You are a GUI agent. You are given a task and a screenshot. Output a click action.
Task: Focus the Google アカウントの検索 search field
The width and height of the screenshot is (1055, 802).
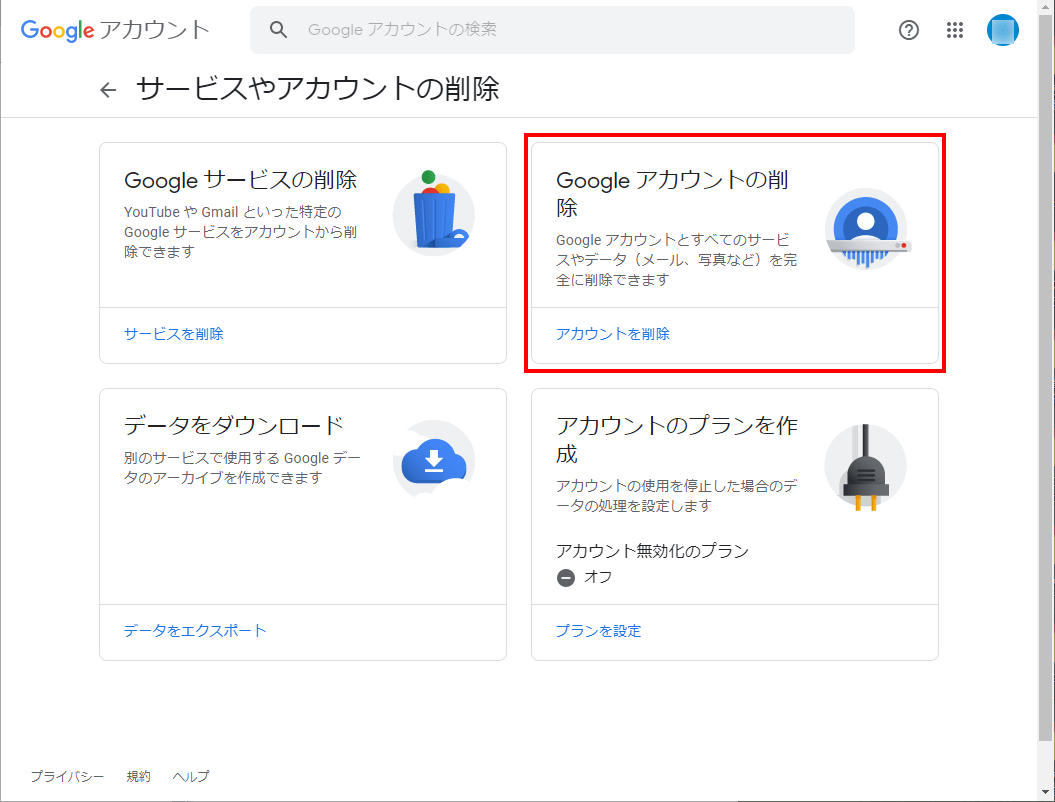click(552, 30)
